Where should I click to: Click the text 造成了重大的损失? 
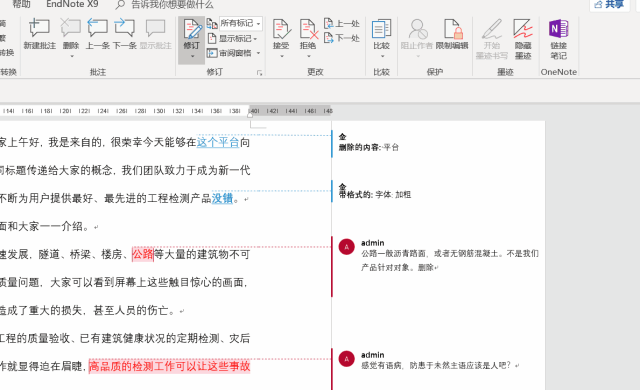pyautogui.click(x=42, y=310)
